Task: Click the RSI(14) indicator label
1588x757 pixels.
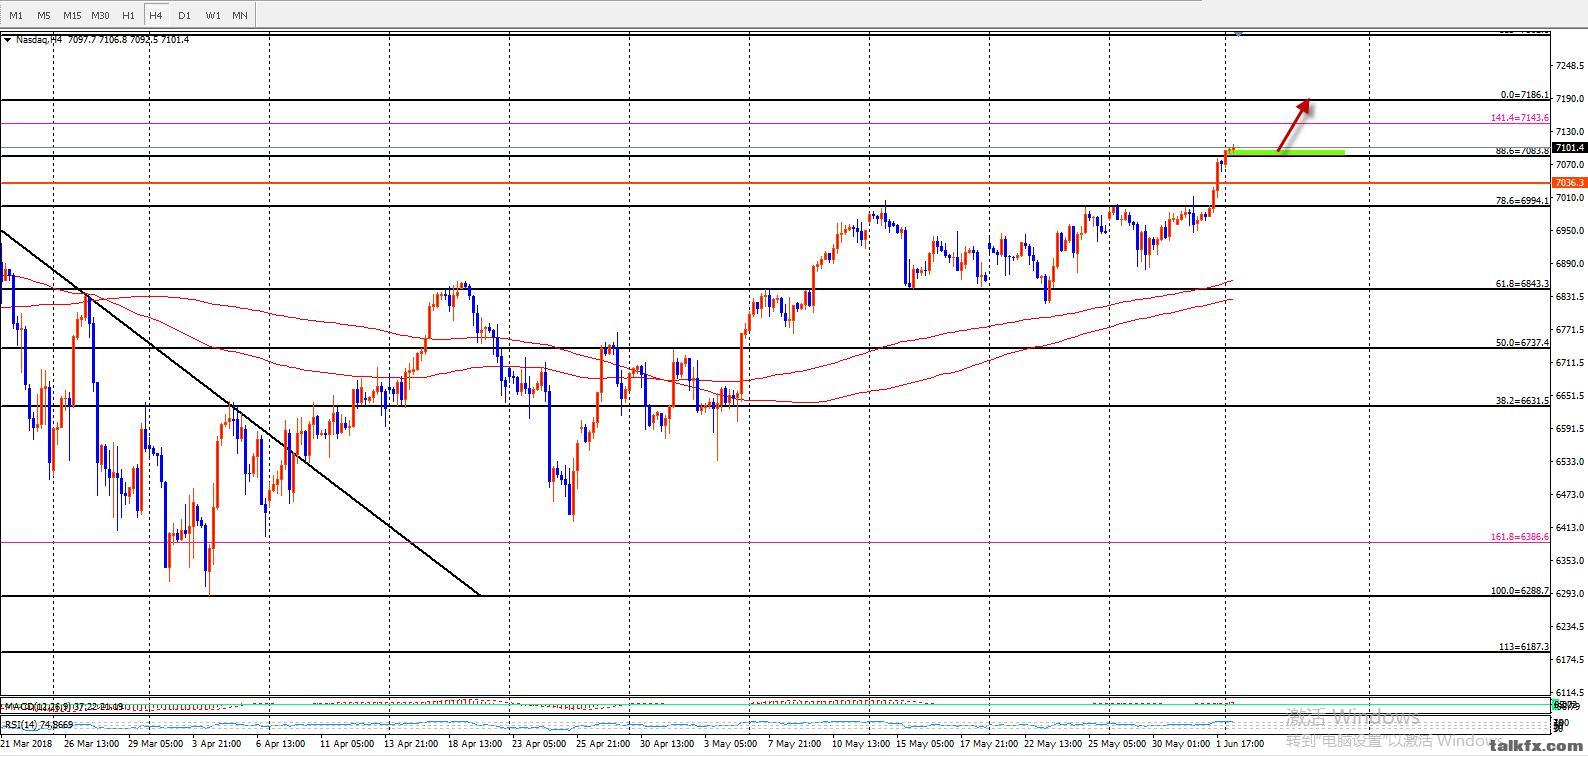Action: [39, 724]
